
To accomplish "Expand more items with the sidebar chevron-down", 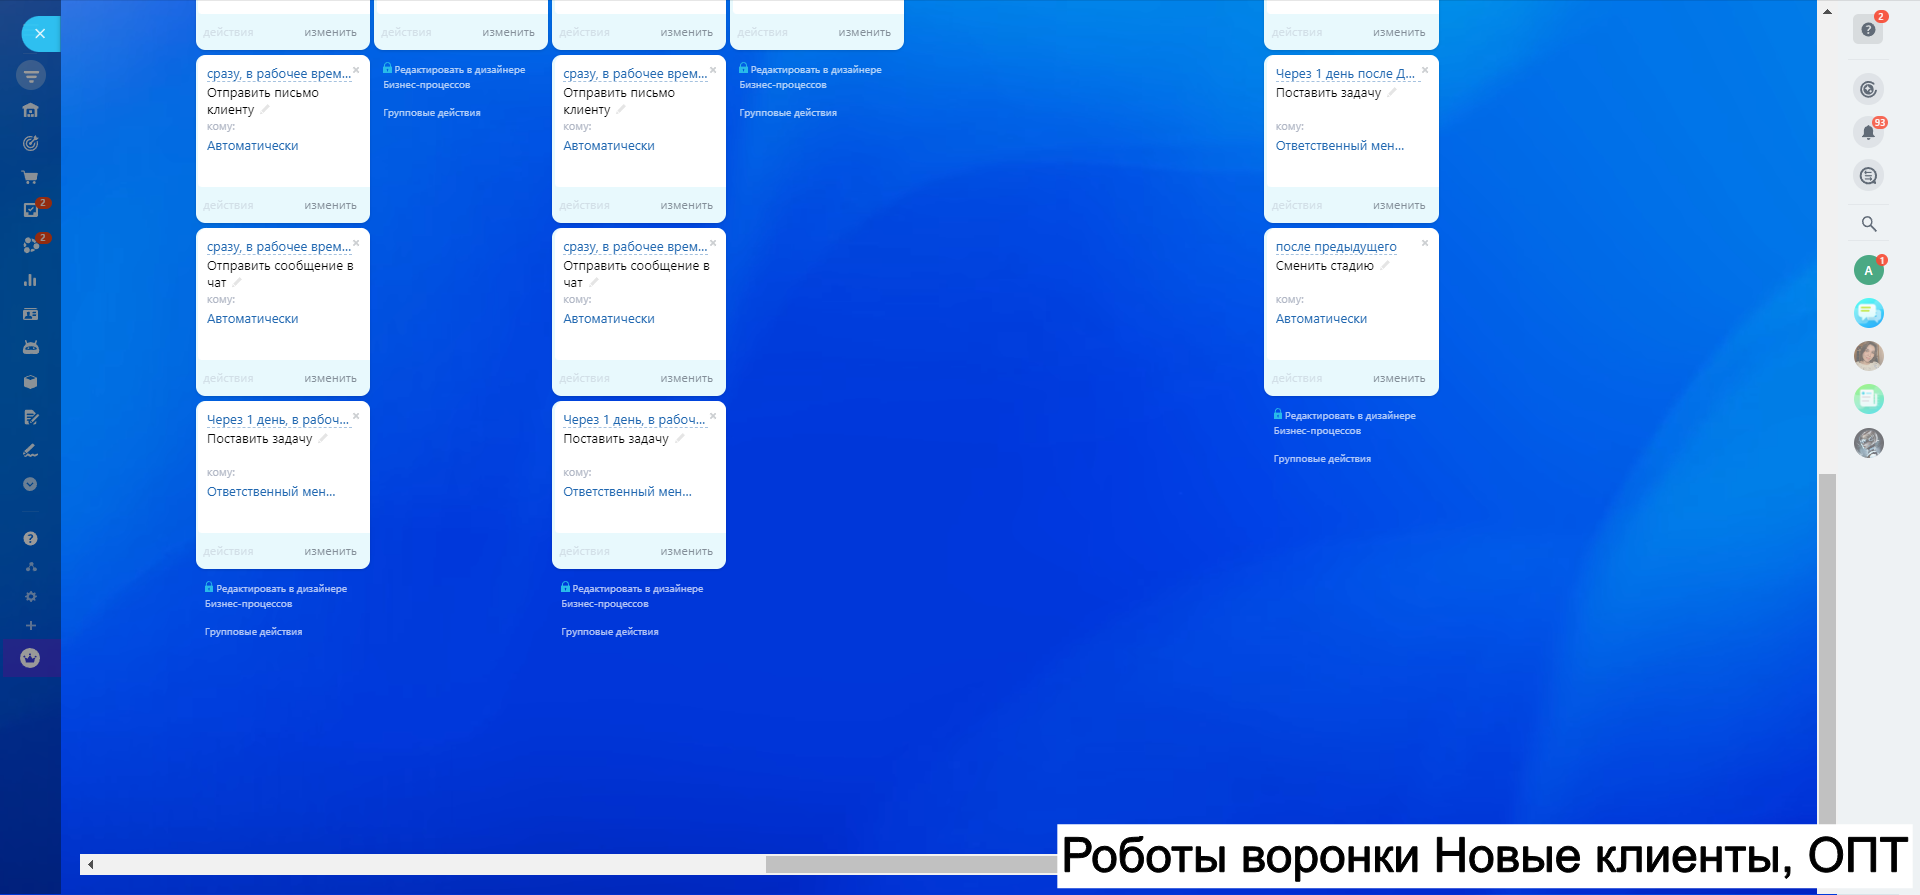I will coord(31,484).
